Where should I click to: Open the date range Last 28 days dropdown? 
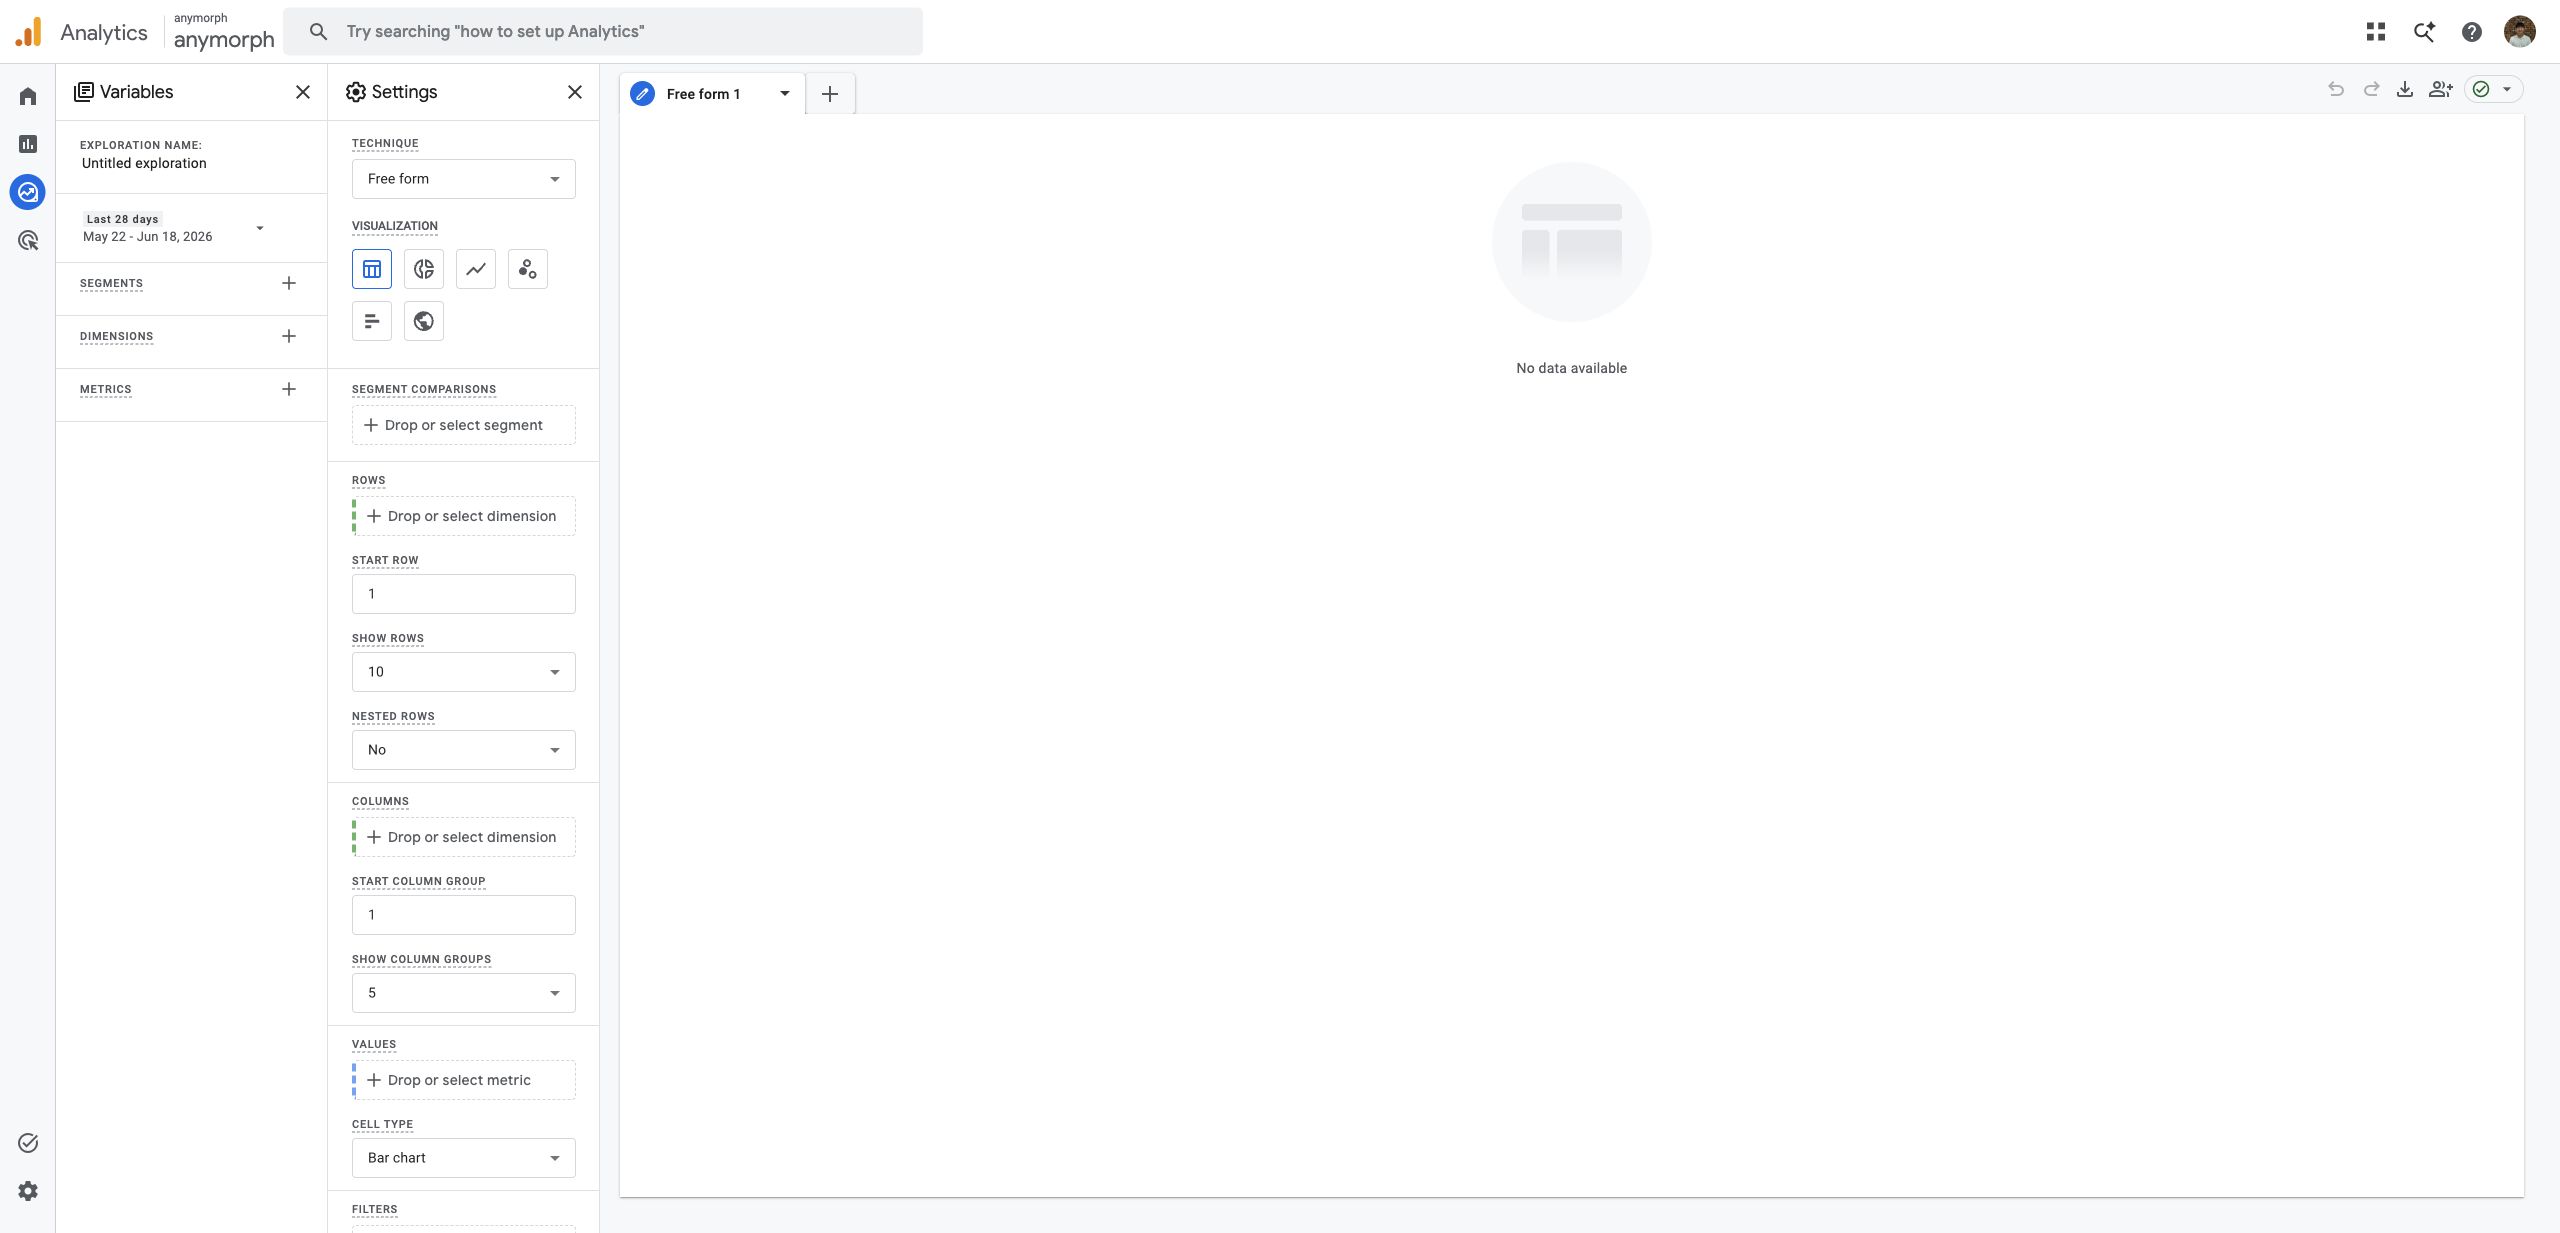coord(175,228)
